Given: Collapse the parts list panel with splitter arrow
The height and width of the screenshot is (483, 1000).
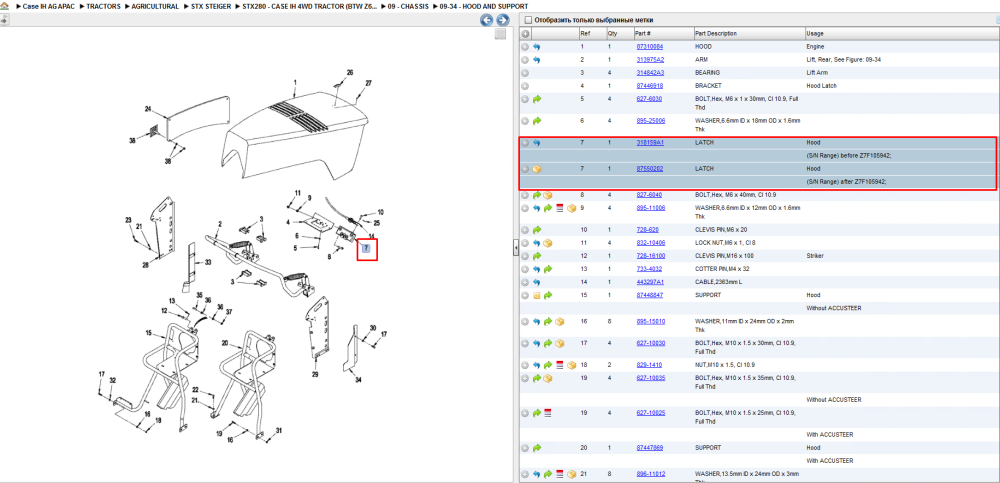Looking at the screenshot, I should click(516, 249).
